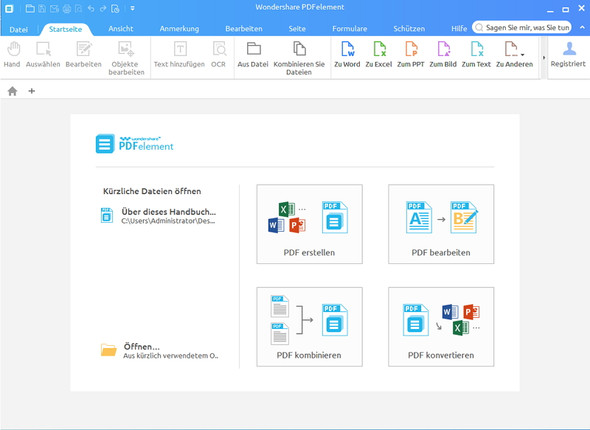Click the Wondershare PDFelement logo
Viewport: 590px width, 430px height.
pos(135,144)
